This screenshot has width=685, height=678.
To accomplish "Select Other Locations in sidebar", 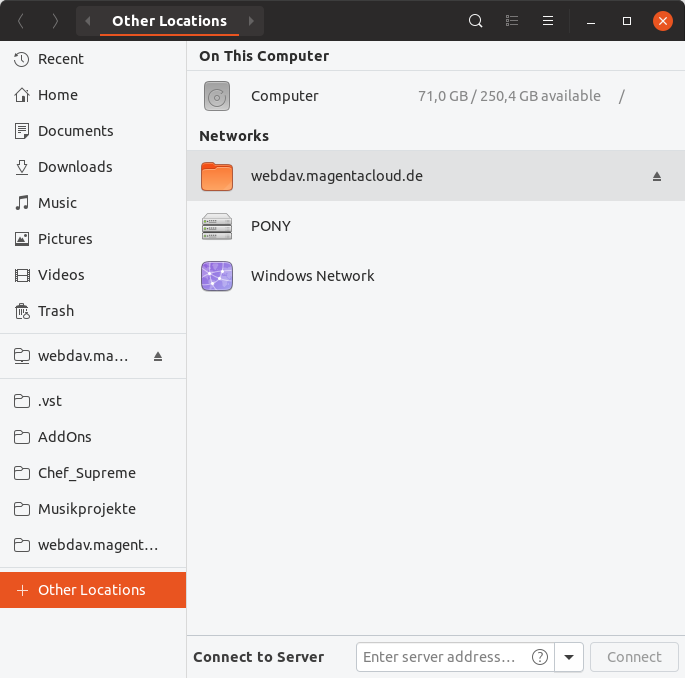I will coord(93,590).
